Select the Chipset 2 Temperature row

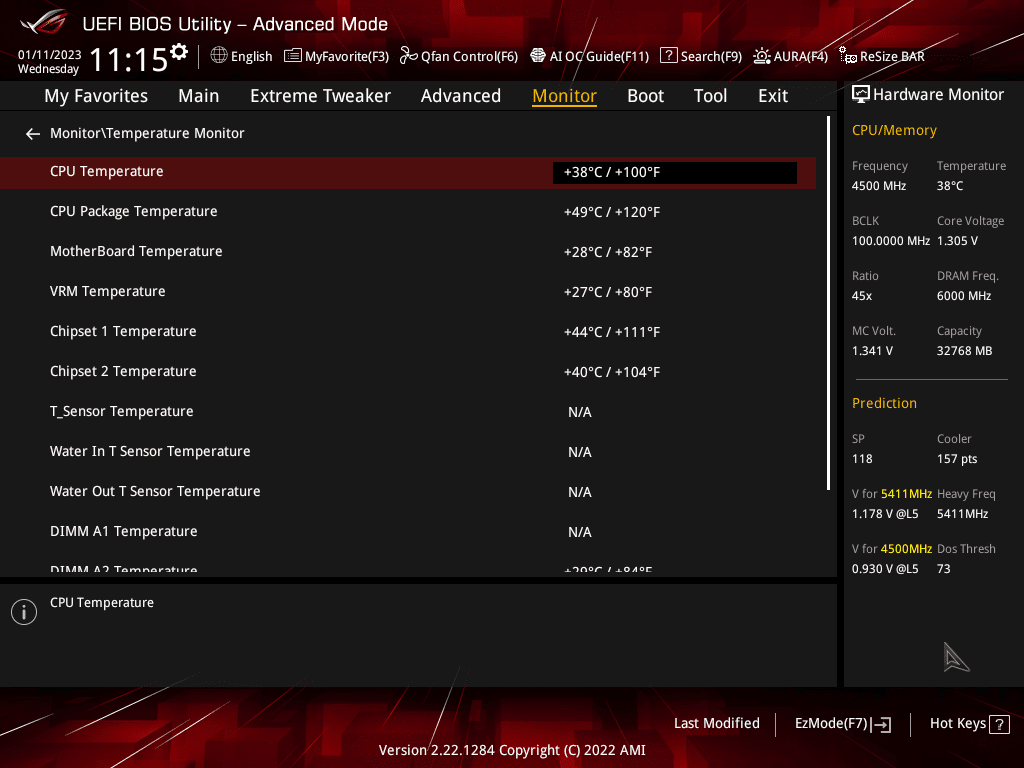coord(408,372)
